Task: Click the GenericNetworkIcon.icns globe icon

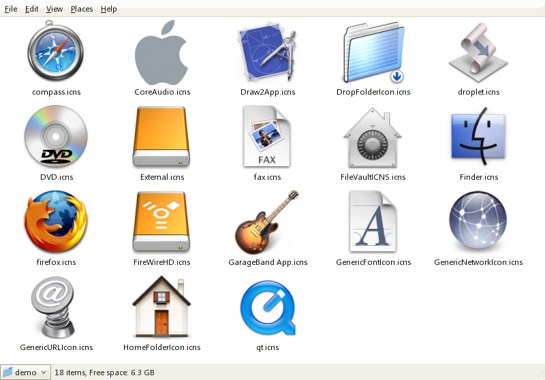Action: click(478, 220)
